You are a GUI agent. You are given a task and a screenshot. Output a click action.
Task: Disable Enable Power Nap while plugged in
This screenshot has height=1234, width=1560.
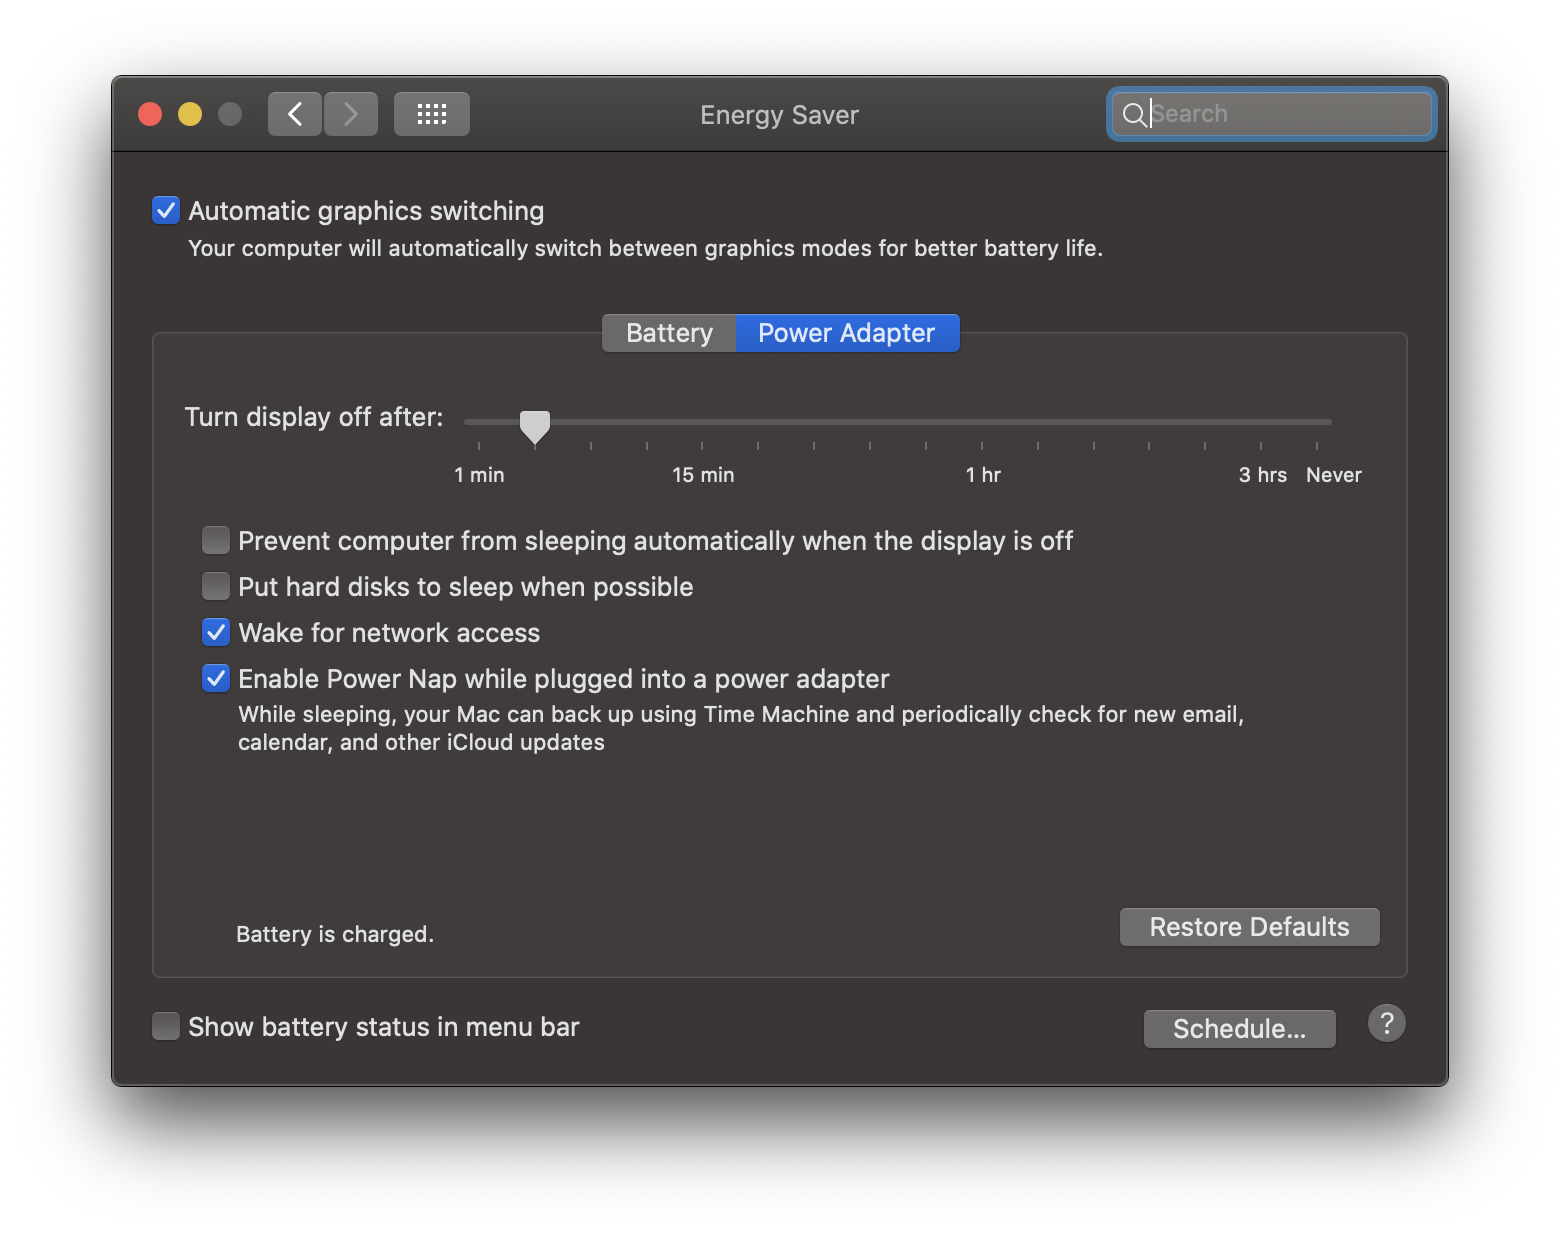tap(215, 678)
